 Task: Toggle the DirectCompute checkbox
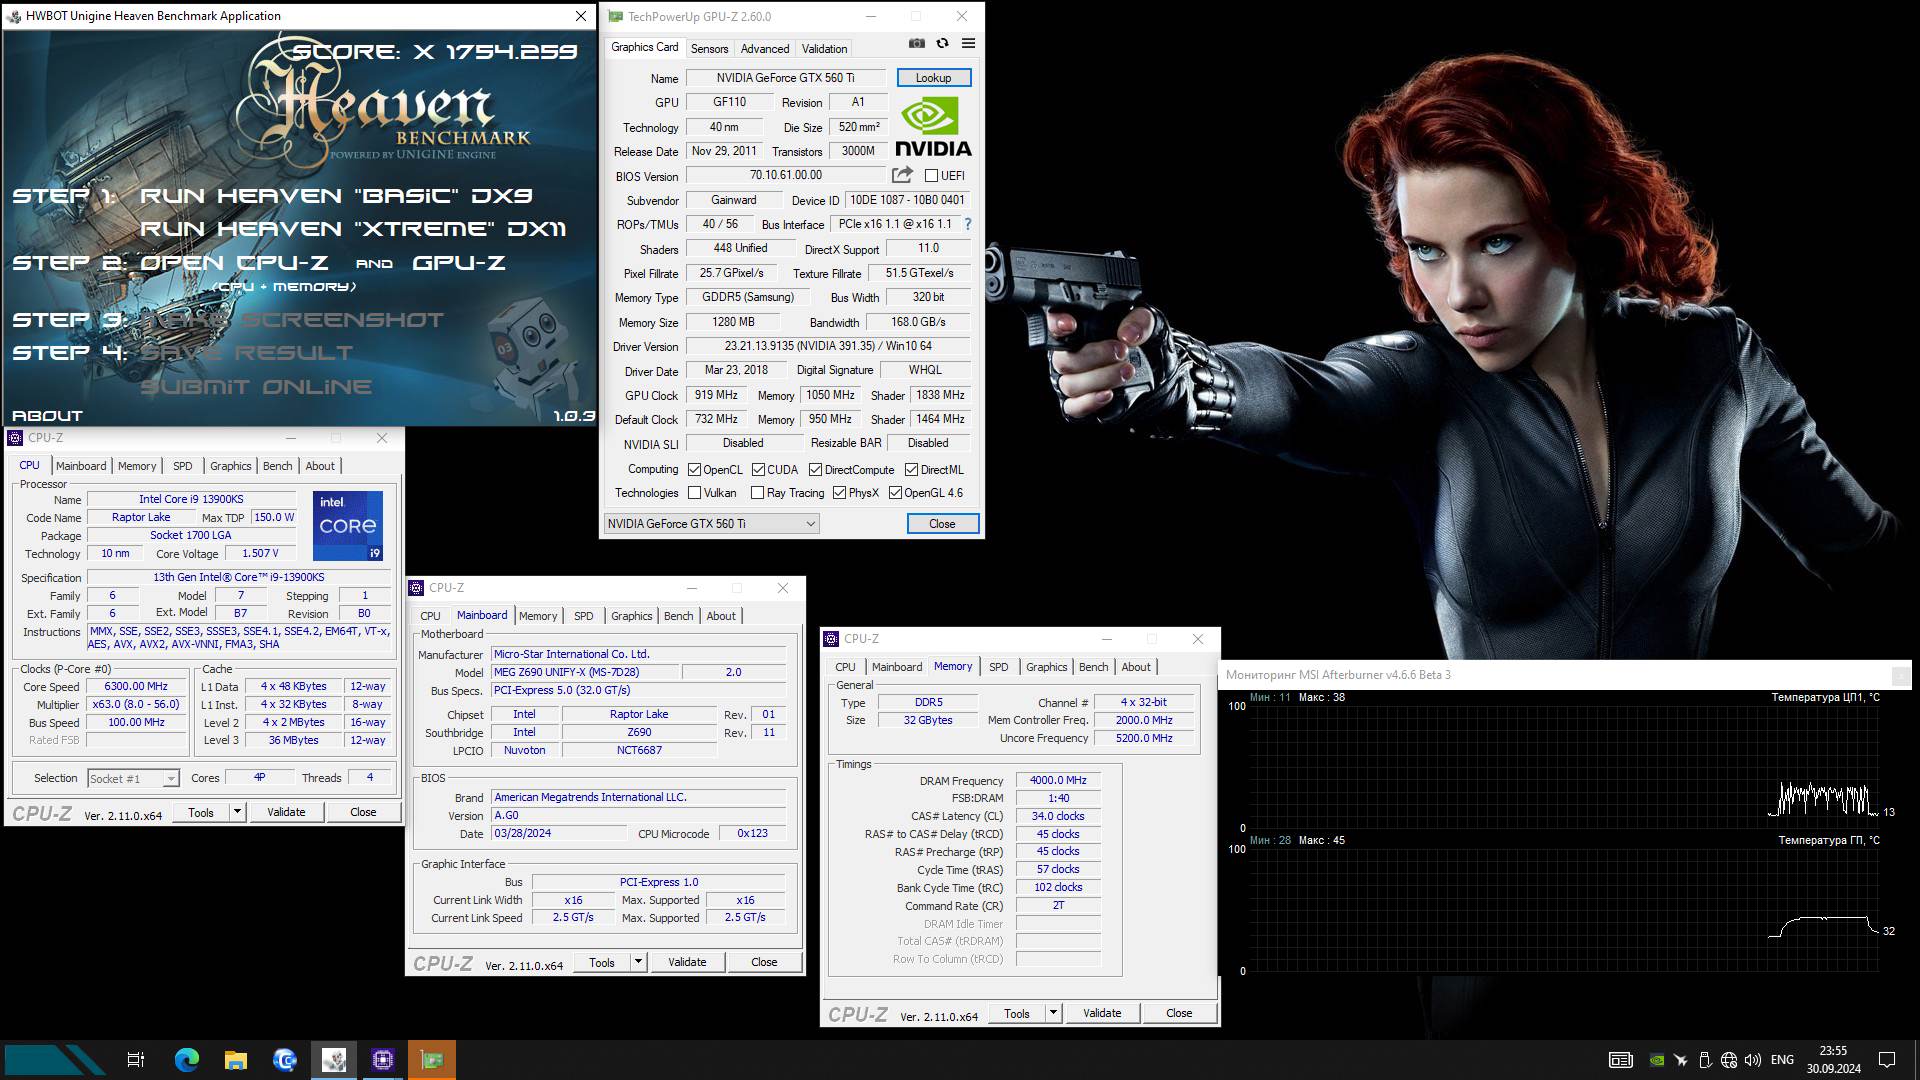[815, 470]
